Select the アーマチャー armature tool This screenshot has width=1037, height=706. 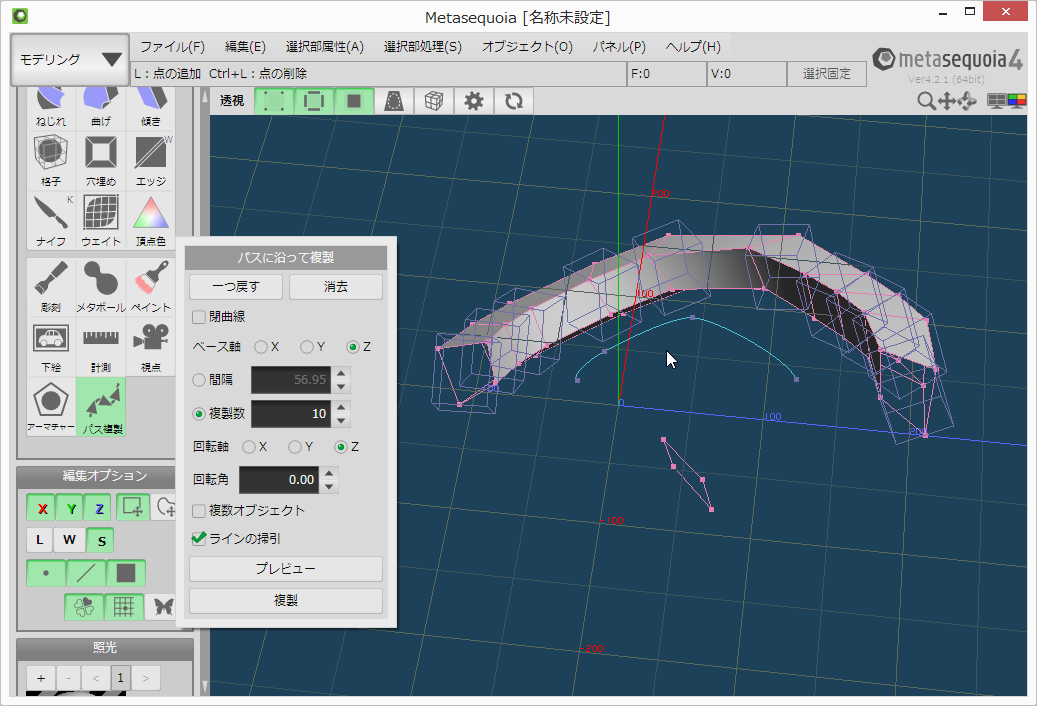click(51, 407)
